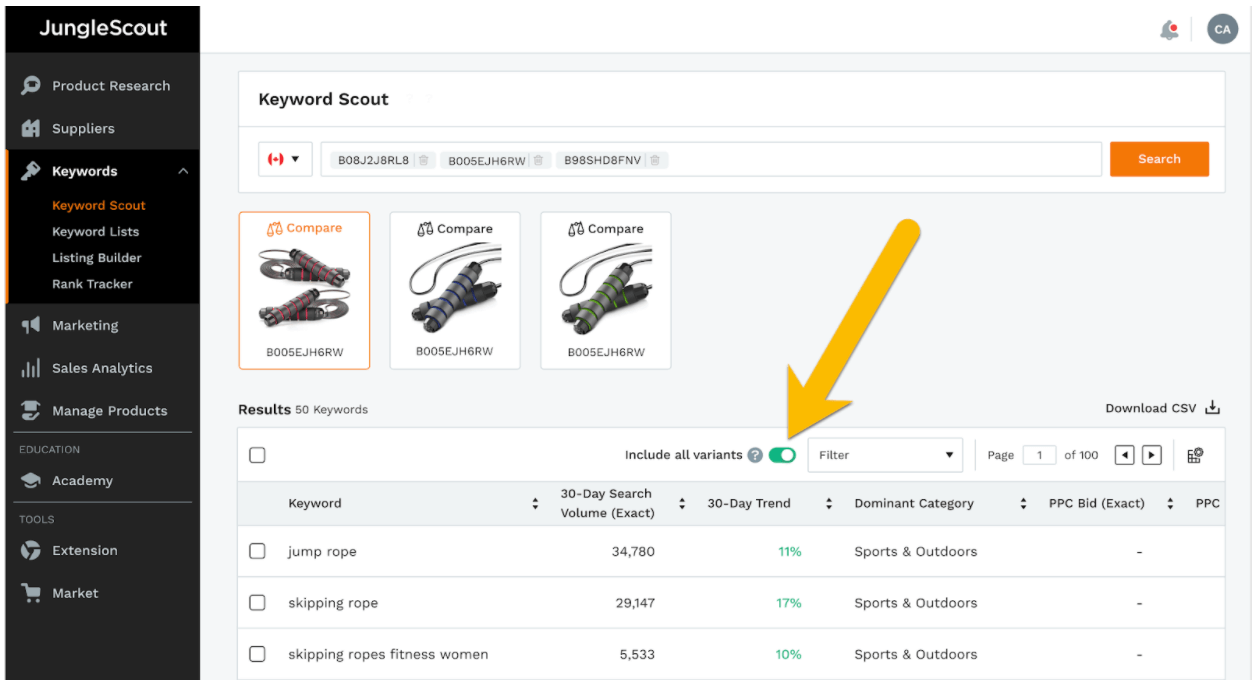The height and width of the screenshot is (684, 1260).
Task: Open Rank Tracker submenu item
Action: (92, 283)
